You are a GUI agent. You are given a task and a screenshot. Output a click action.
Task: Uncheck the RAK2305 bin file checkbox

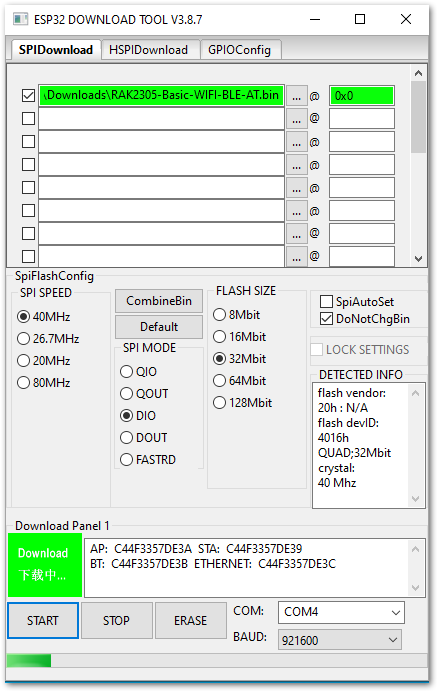[x=28, y=95]
